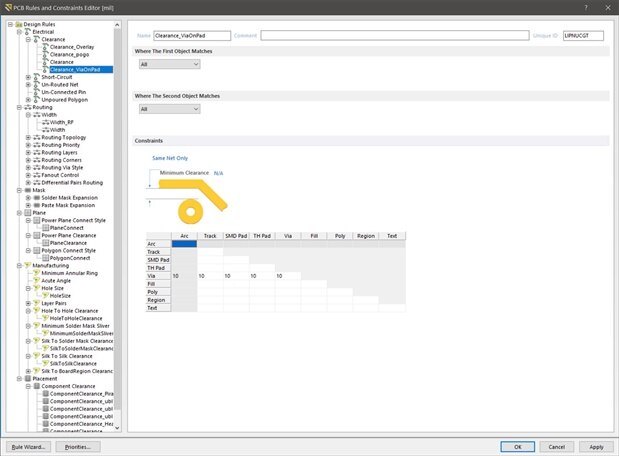Click the SMD Pad column header
The height and width of the screenshot is (456, 619).
[x=236, y=236]
